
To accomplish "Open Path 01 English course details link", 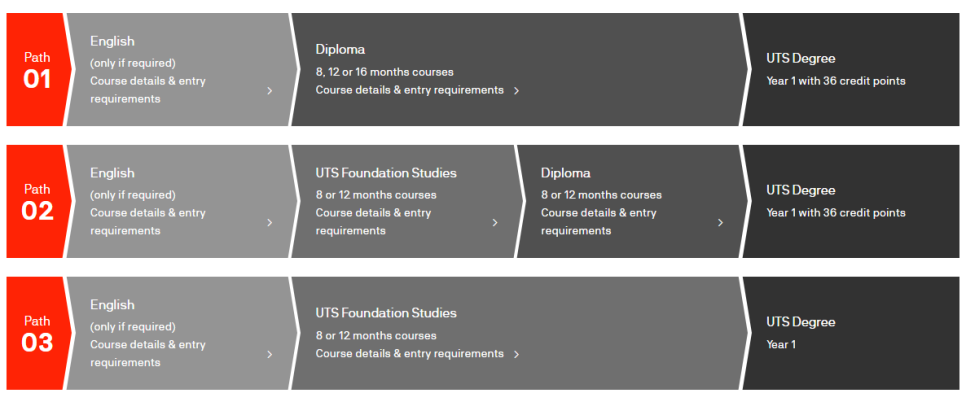I will [x=148, y=90].
